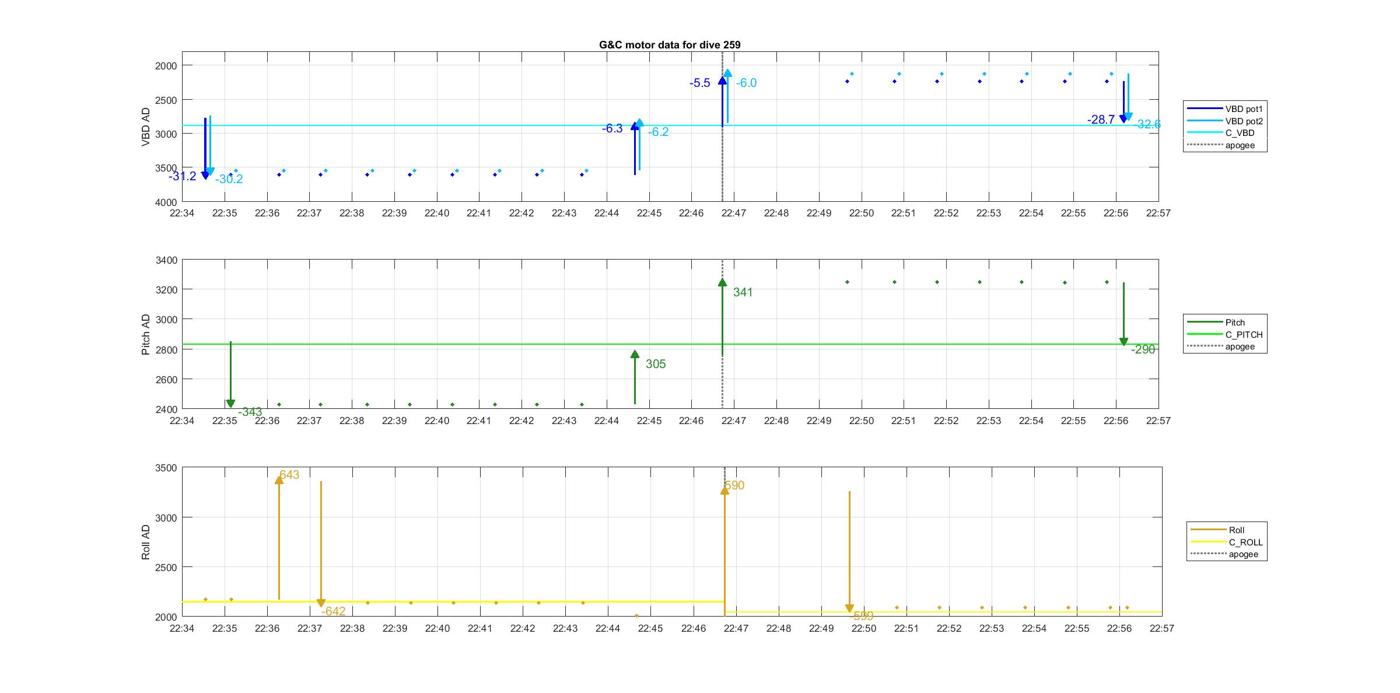This screenshot has width=1400, height=693.
Task: Click the '-343' pitch arrow label
Action: coord(250,412)
